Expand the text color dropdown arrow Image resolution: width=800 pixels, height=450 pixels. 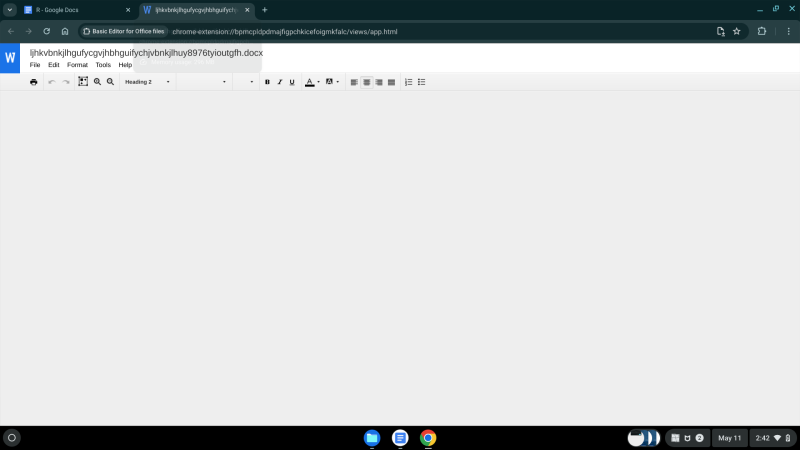tap(318, 82)
